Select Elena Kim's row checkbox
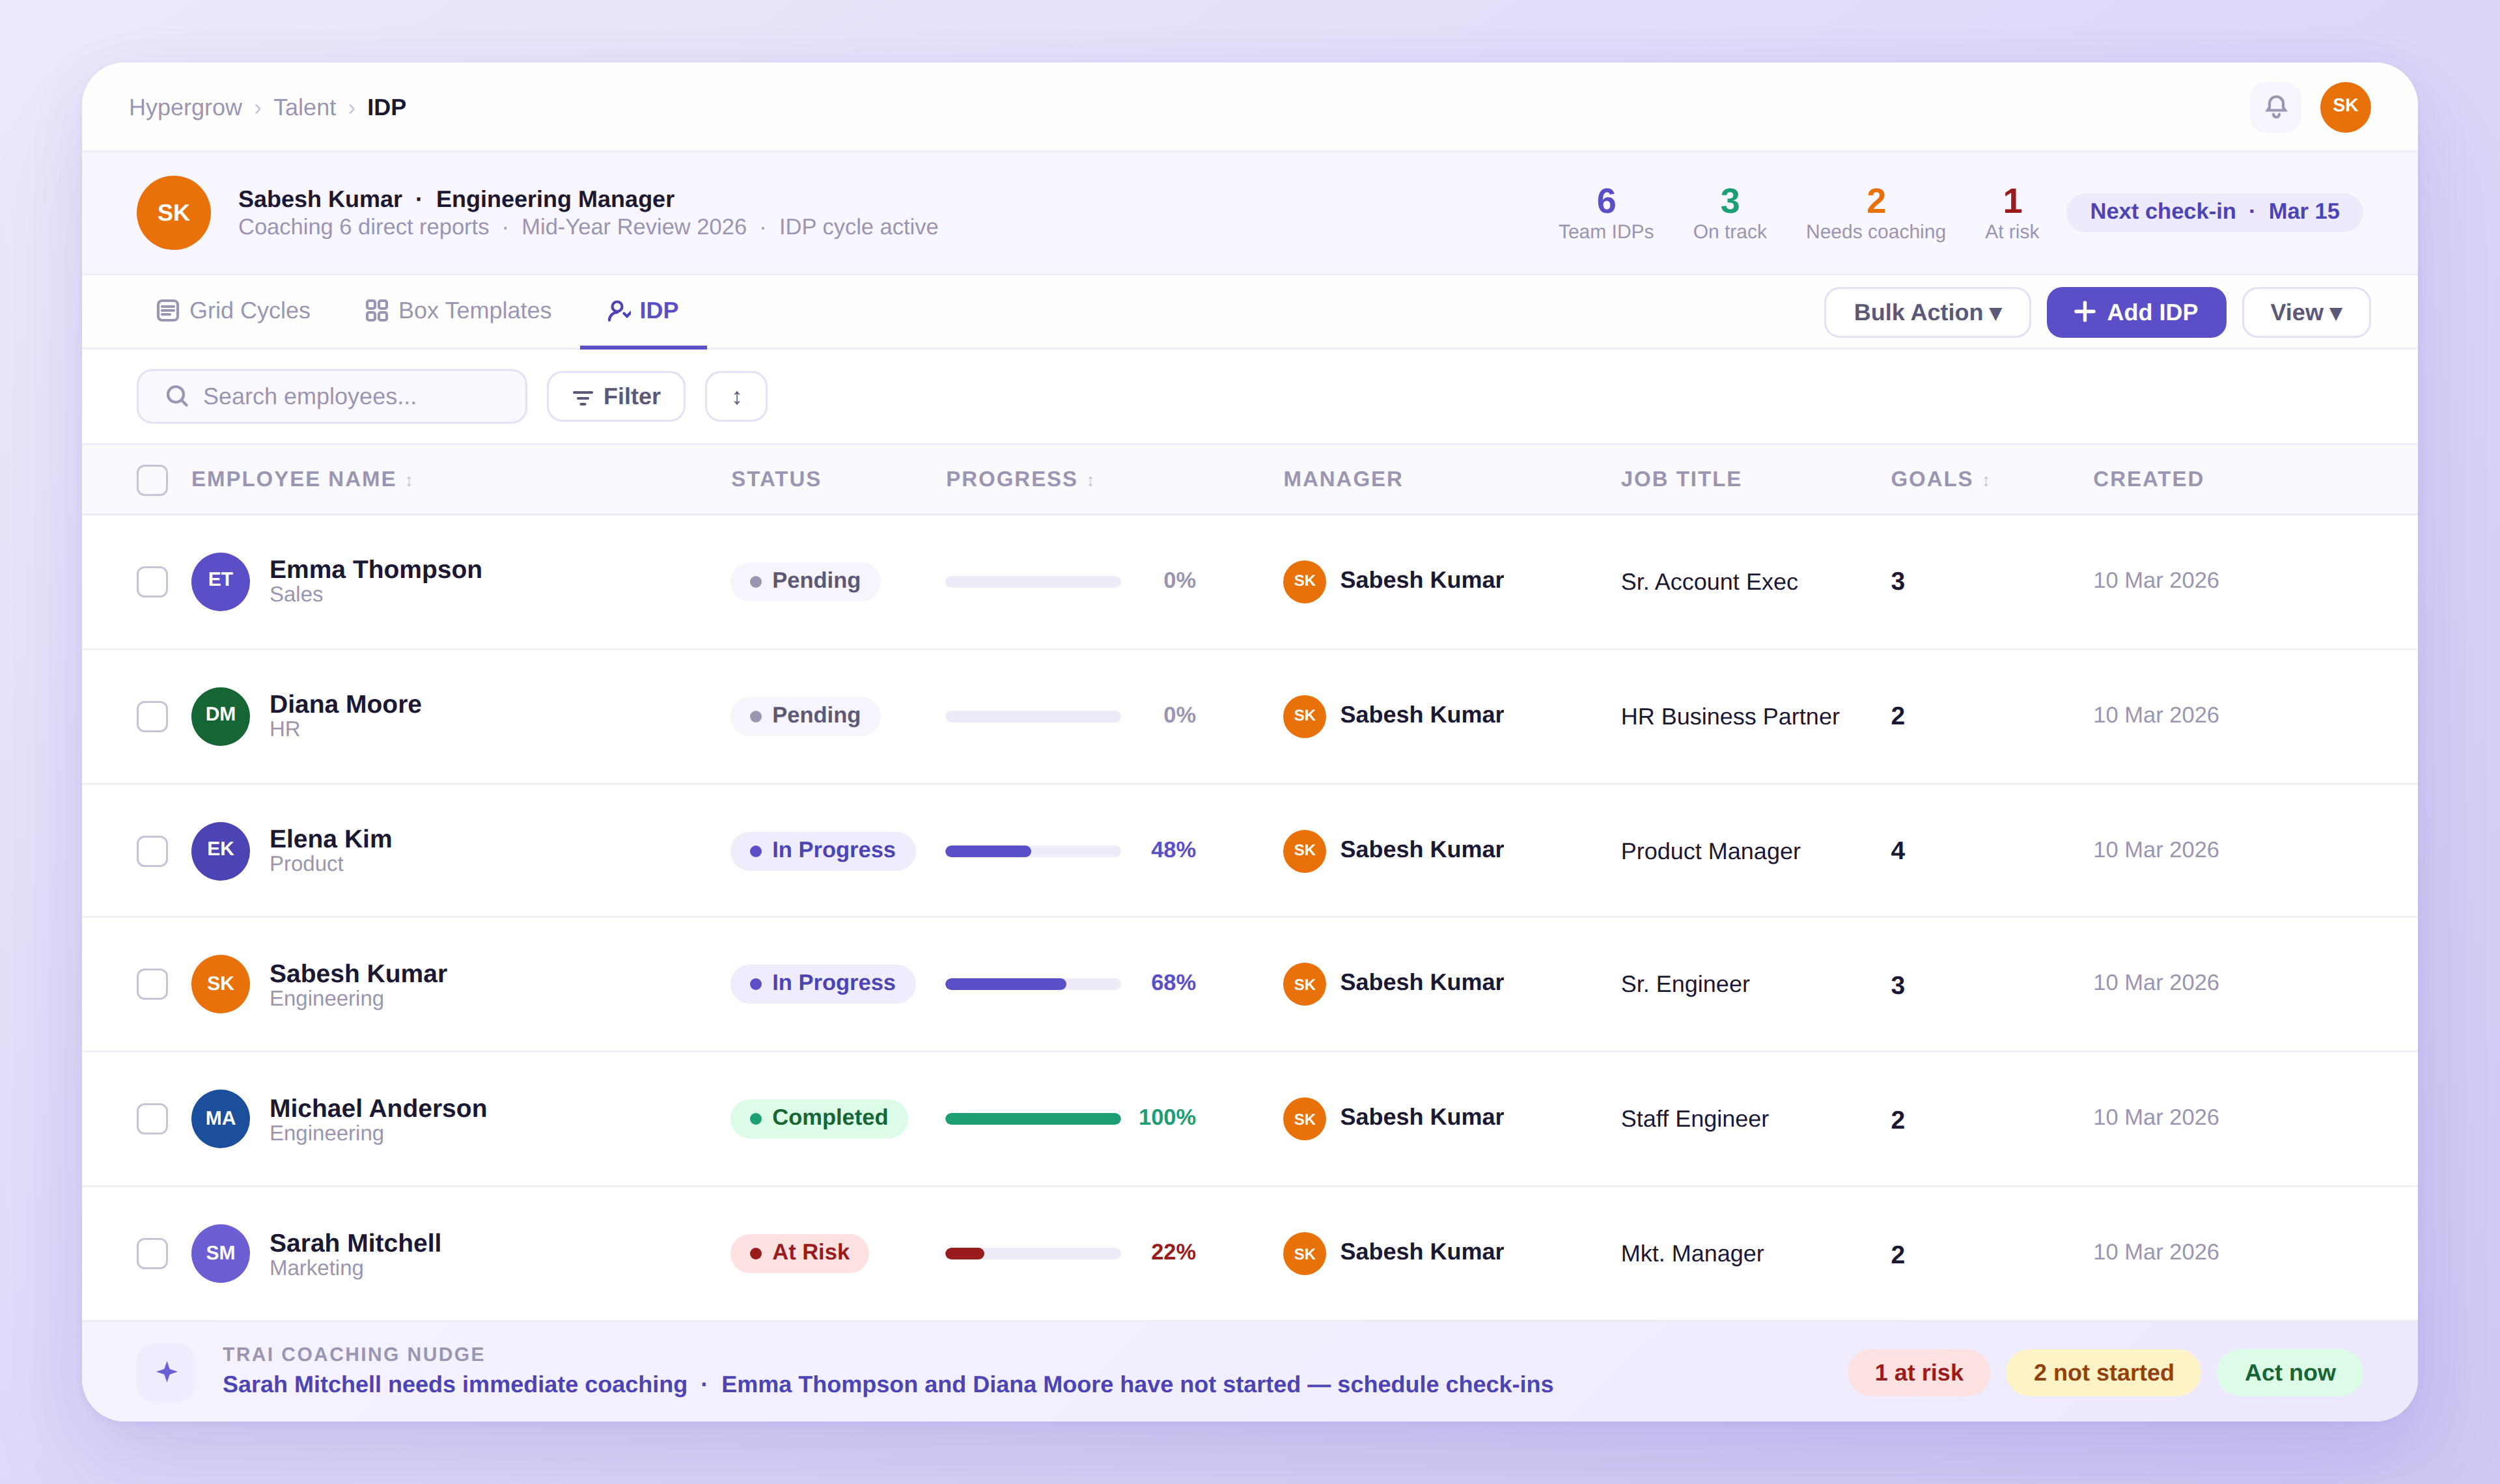Screen dimensions: 2500x1484 pyautogui.click(x=152, y=851)
